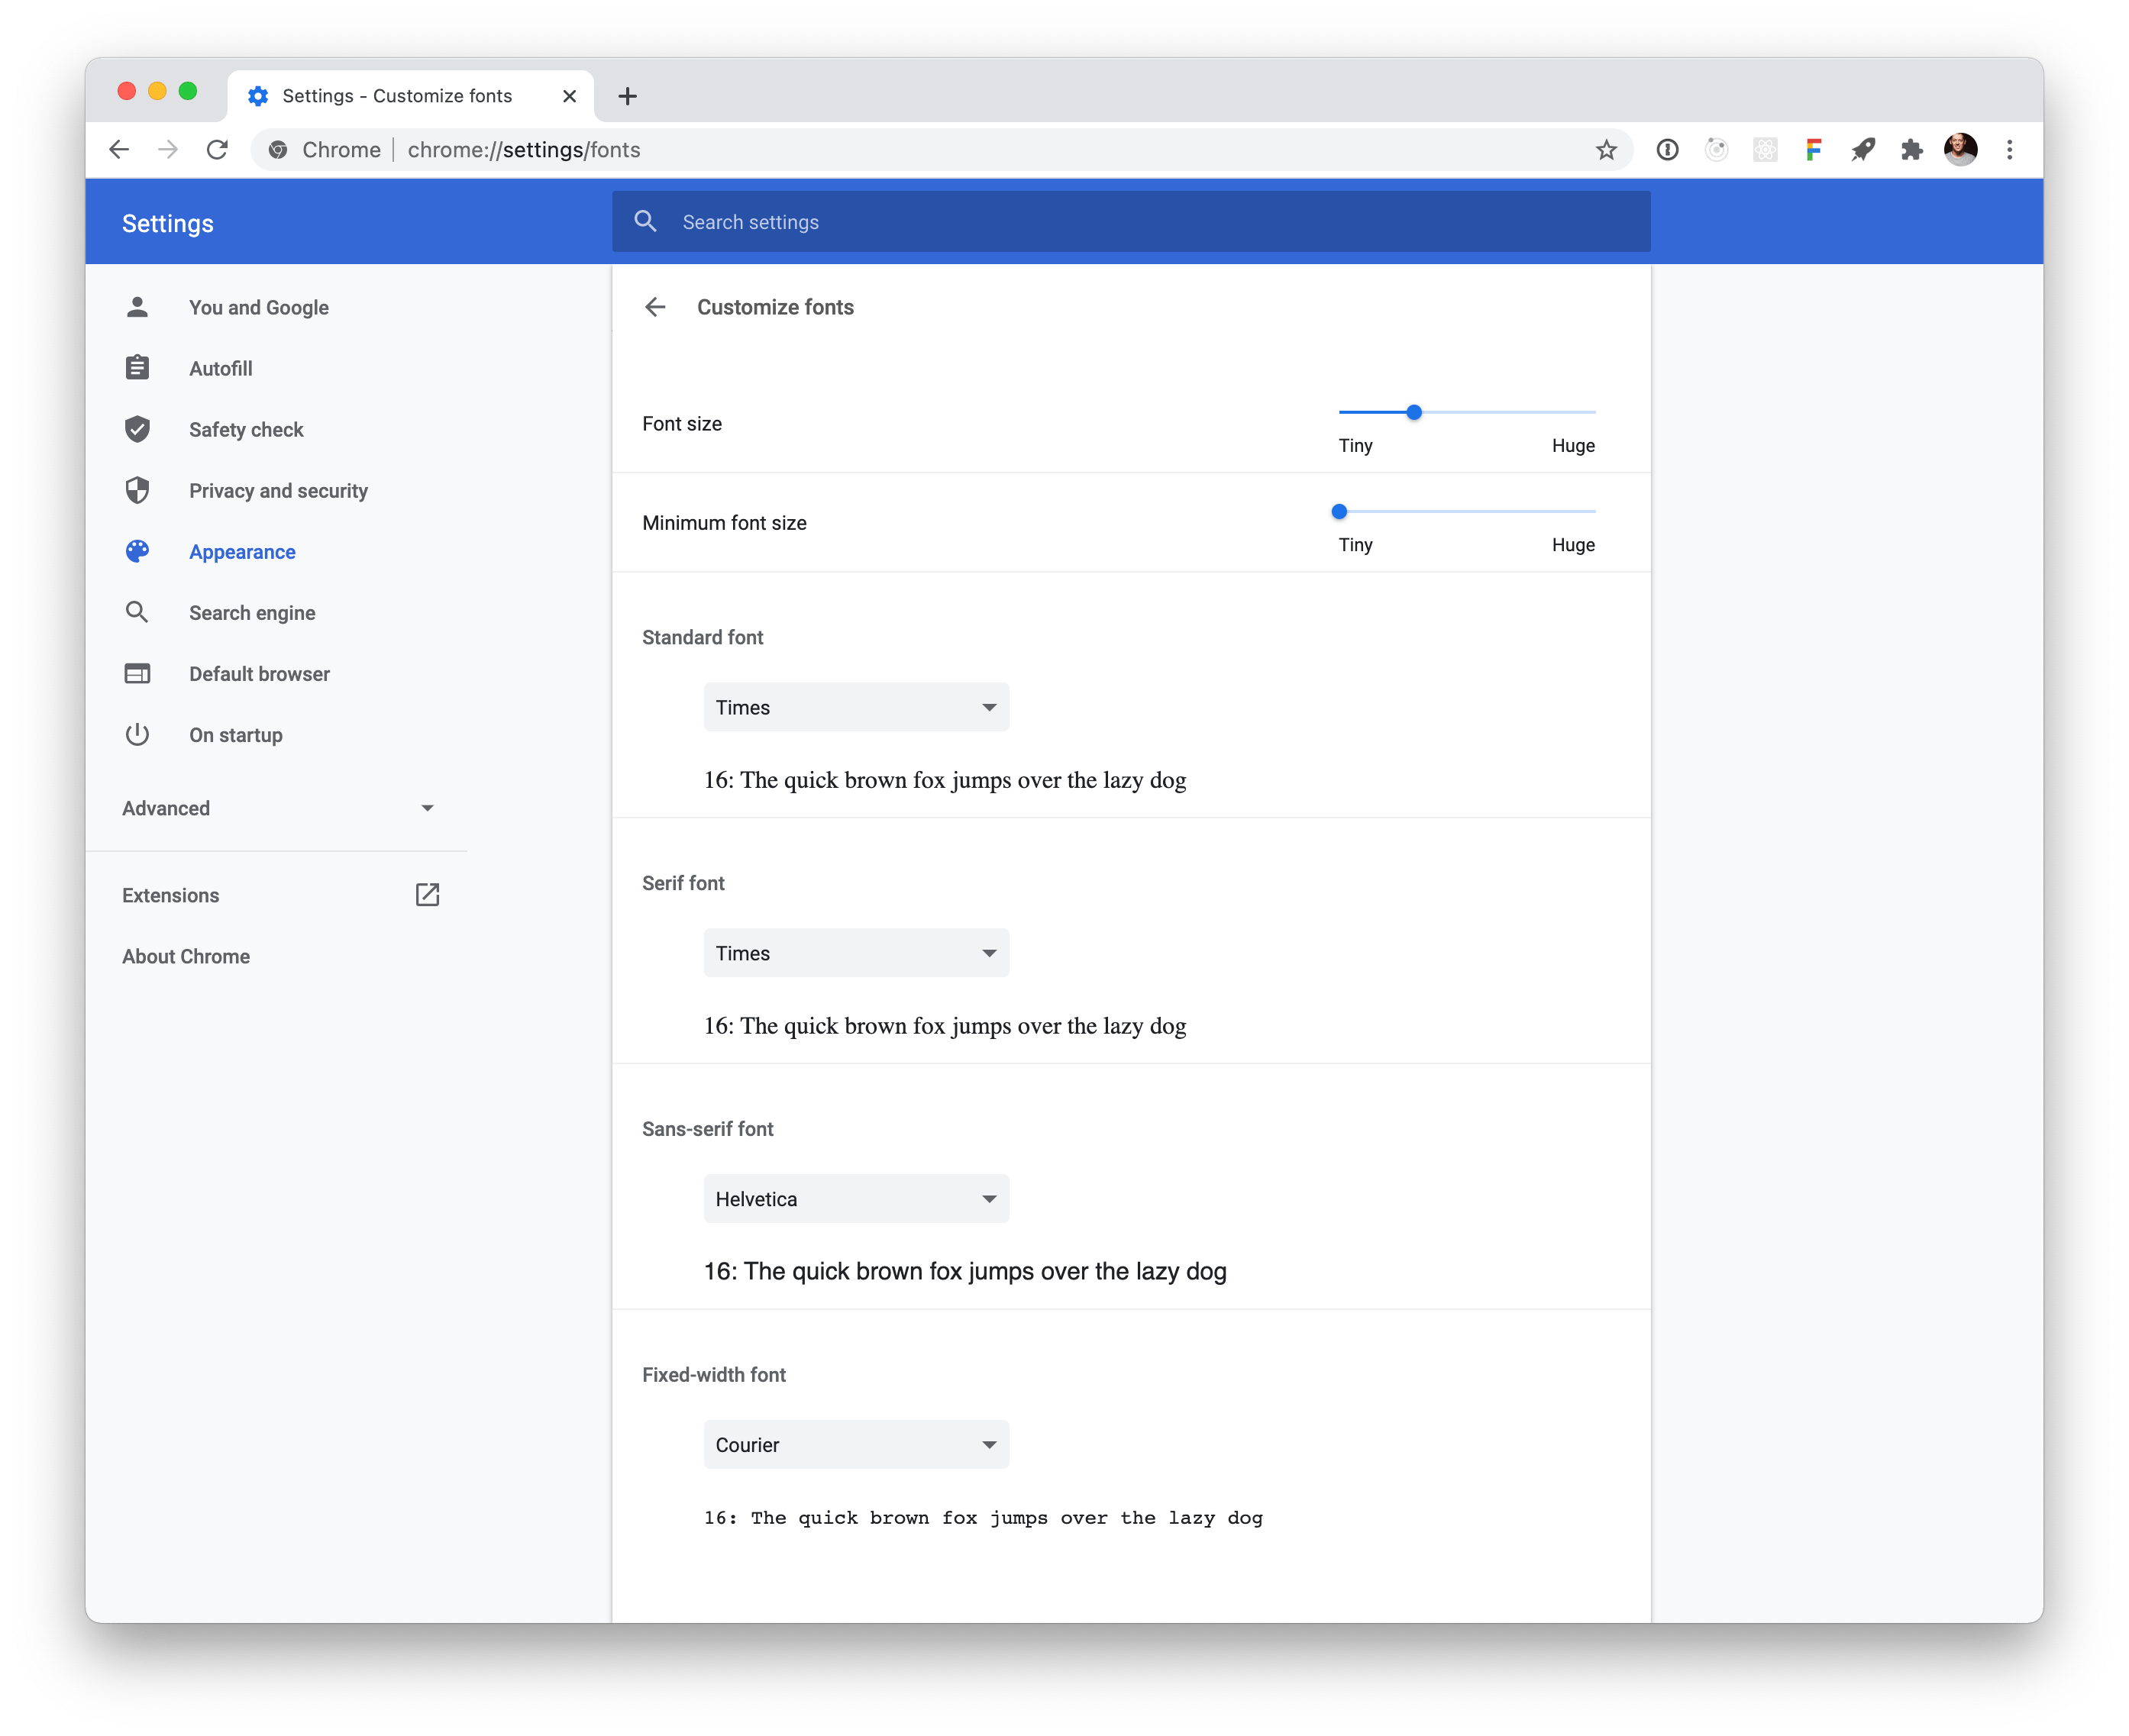2129x1736 pixels.
Task: Click the password manager extension icon
Action: (x=1667, y=150)
